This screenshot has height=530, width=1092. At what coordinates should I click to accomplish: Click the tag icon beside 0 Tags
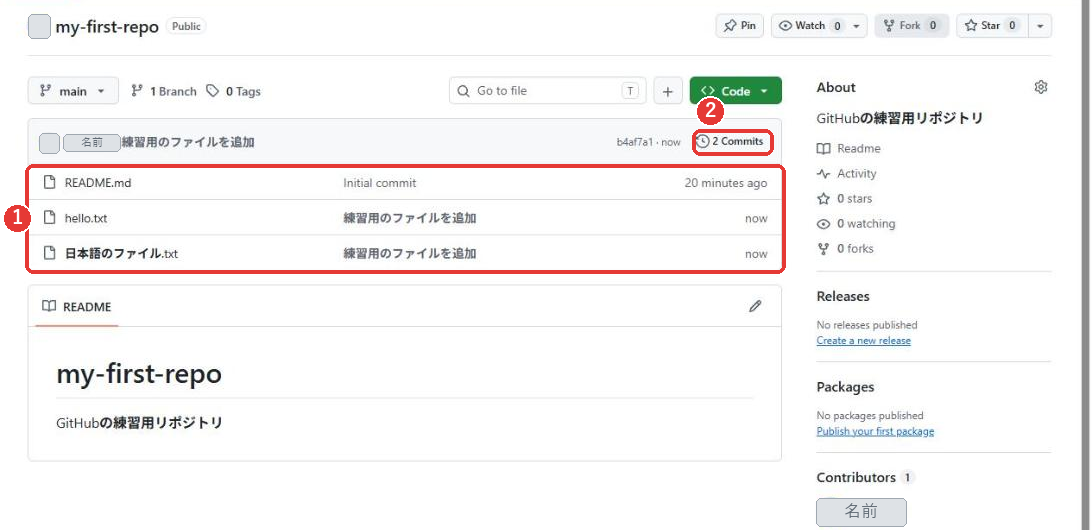click(x=212, y=91)
